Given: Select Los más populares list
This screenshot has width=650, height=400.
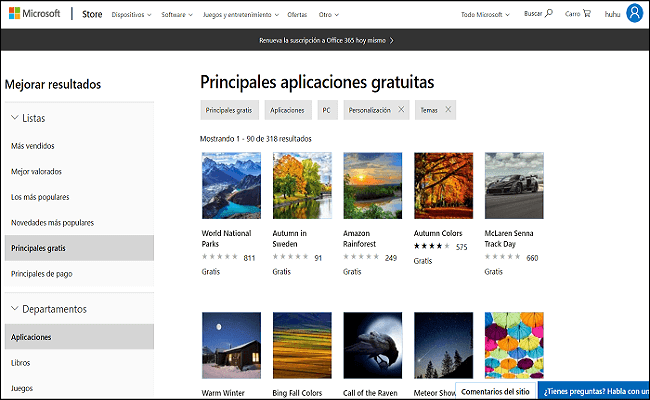Looking at the screenshot, I should point(40,197).
